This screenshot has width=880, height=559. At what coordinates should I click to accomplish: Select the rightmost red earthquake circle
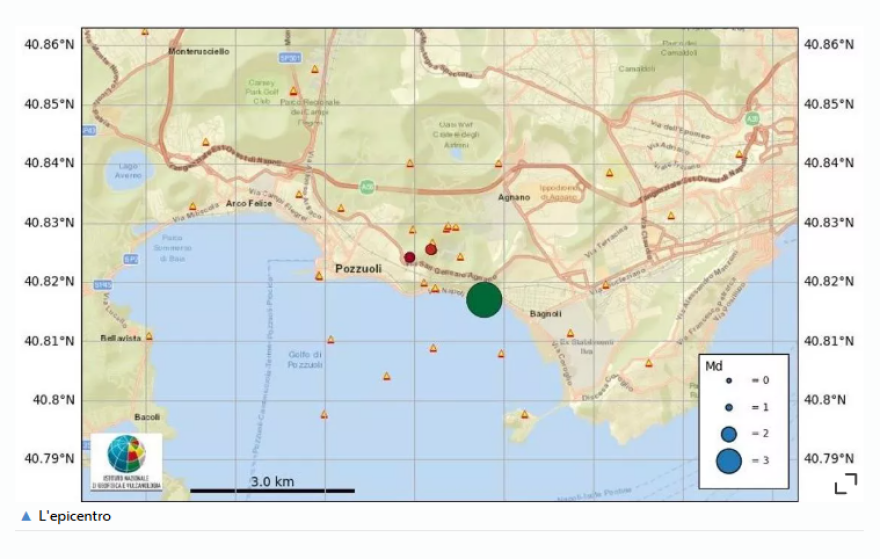pos(431,249)
